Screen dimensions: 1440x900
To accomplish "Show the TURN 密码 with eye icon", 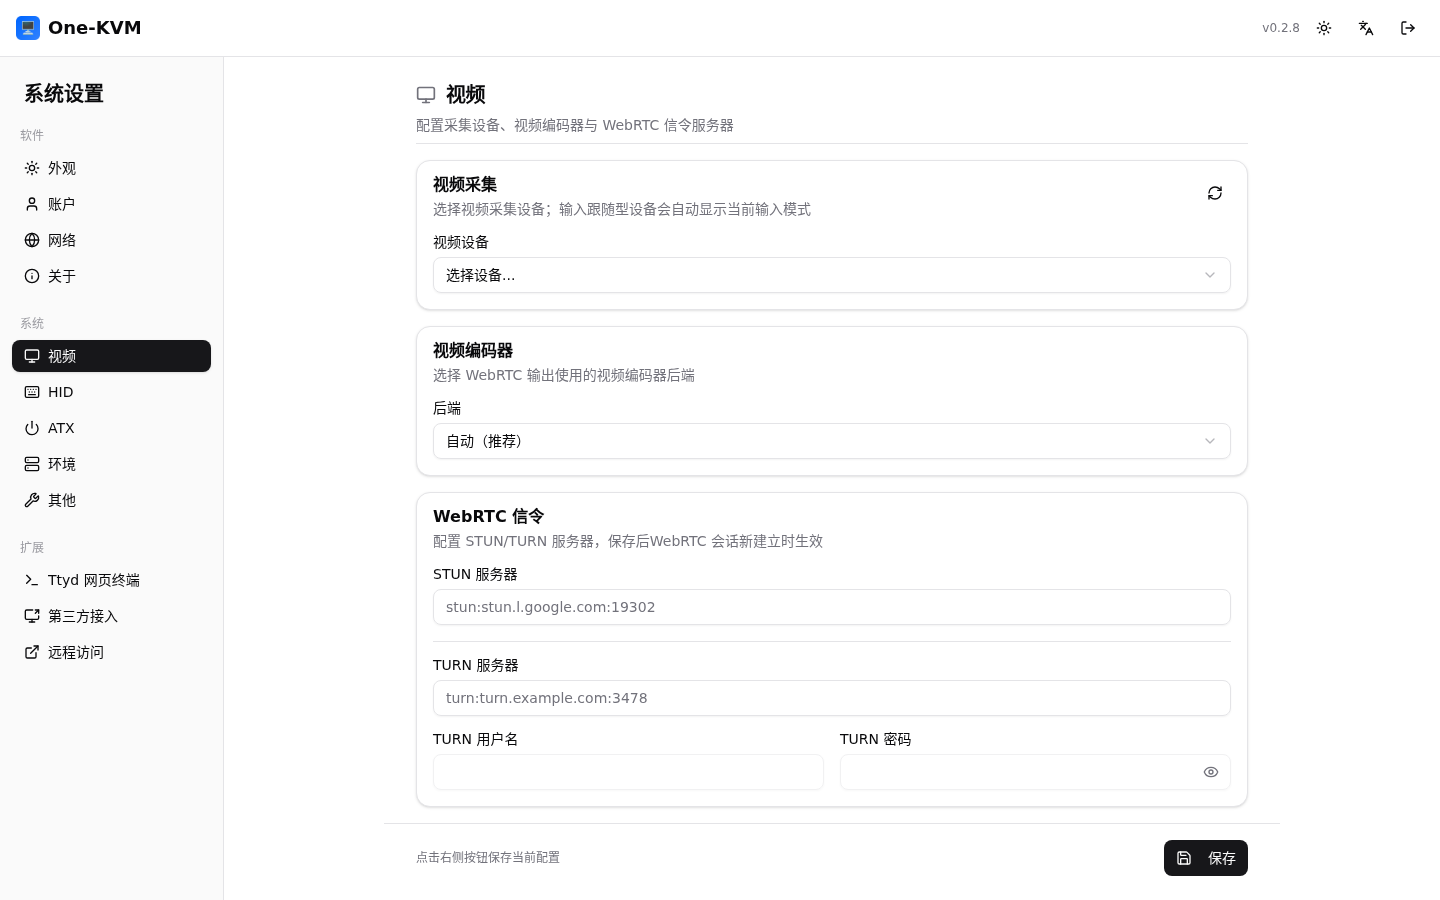I will (x=1211, y=772).
